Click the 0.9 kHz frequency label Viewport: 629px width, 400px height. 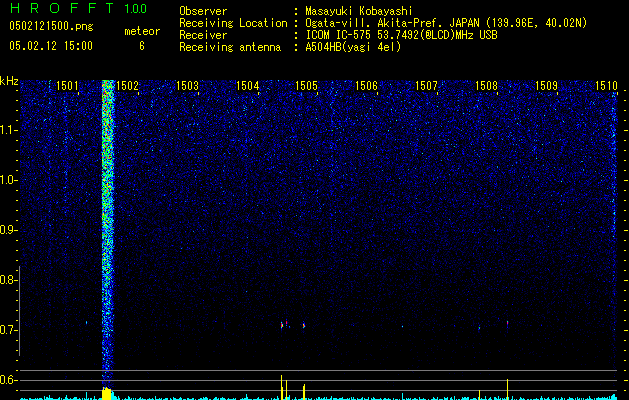click(8, 230)
